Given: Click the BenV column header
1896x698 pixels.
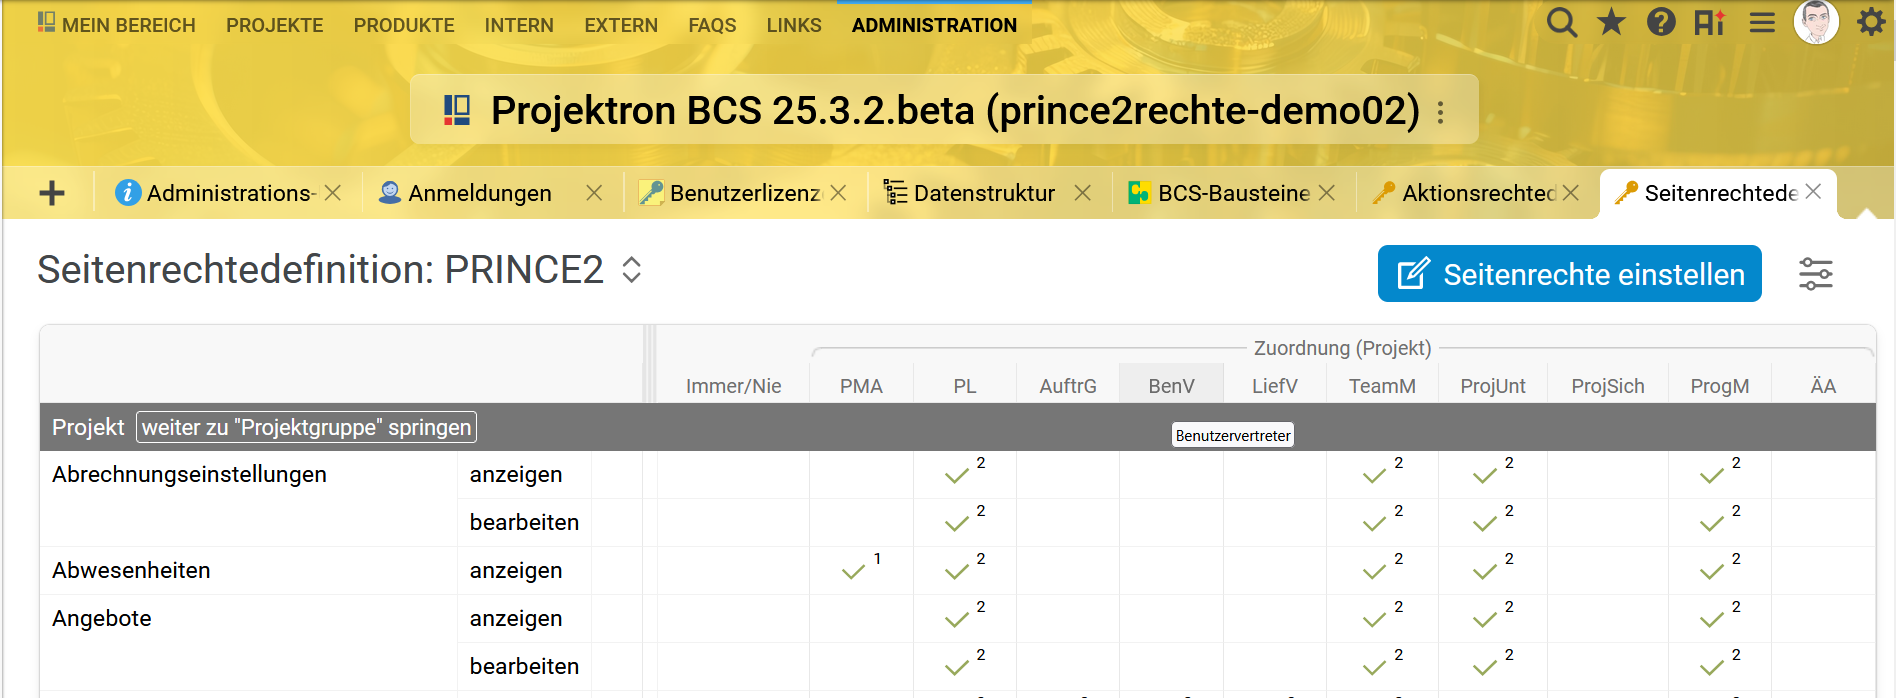Looking at the screenshot, I should coord(1171,386).
